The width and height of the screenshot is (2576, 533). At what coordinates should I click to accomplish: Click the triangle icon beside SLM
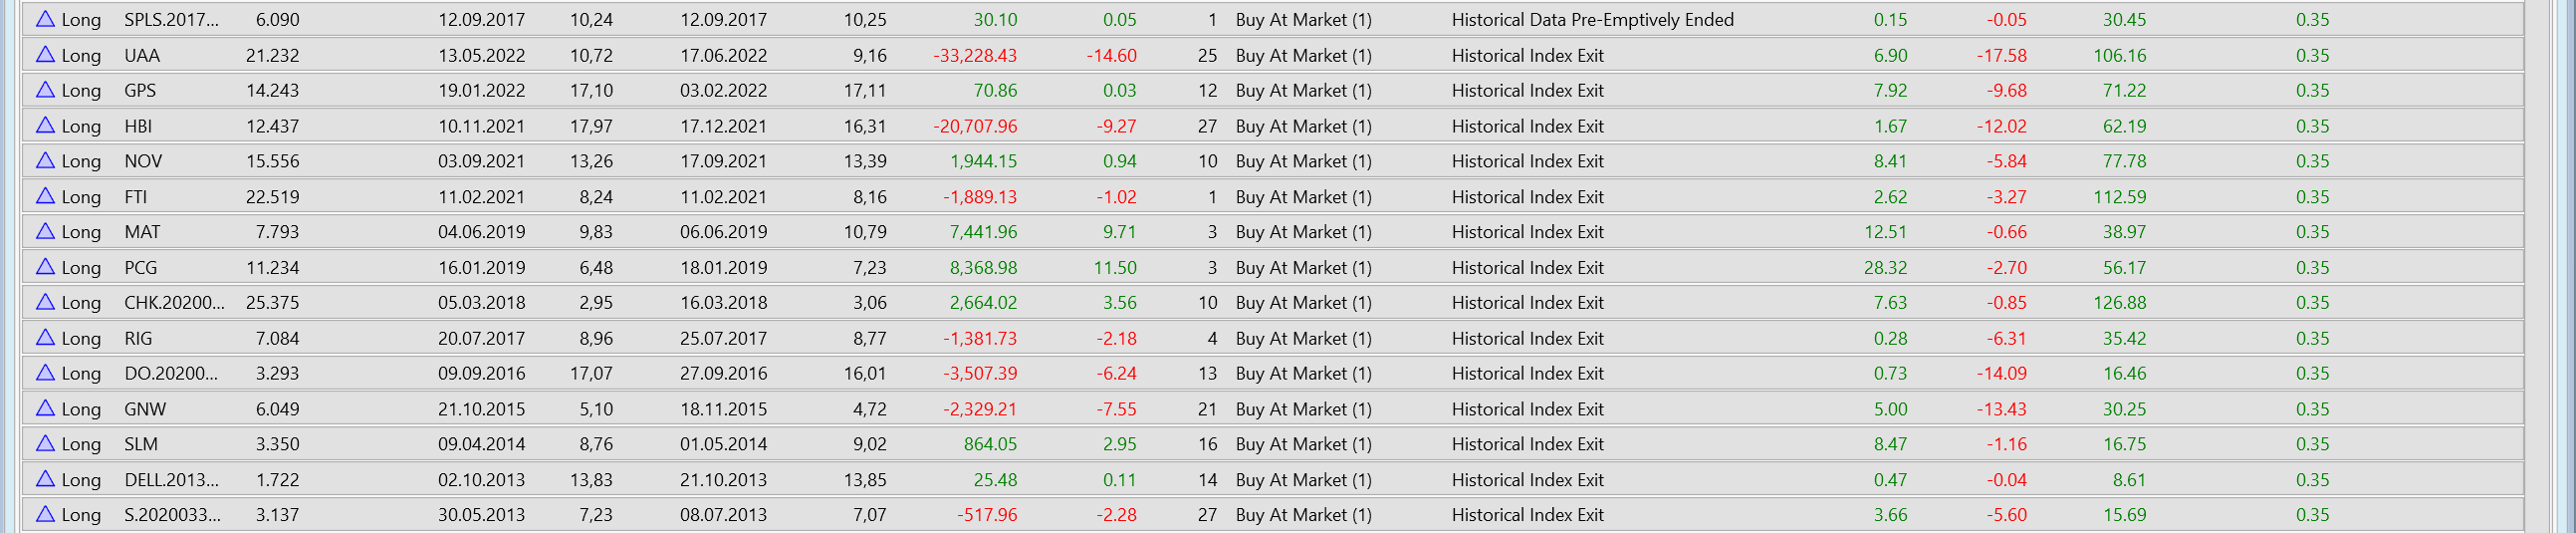click(45, 443)
